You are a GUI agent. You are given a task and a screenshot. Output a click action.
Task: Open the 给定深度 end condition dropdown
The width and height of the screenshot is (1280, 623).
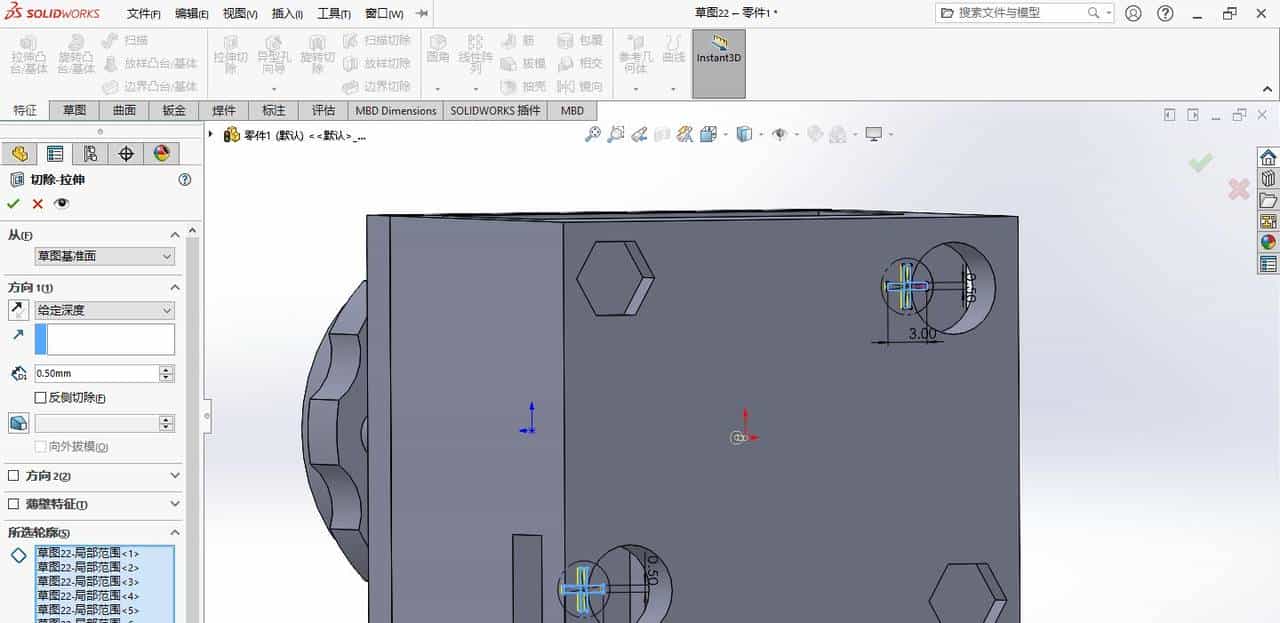[104, 310]
